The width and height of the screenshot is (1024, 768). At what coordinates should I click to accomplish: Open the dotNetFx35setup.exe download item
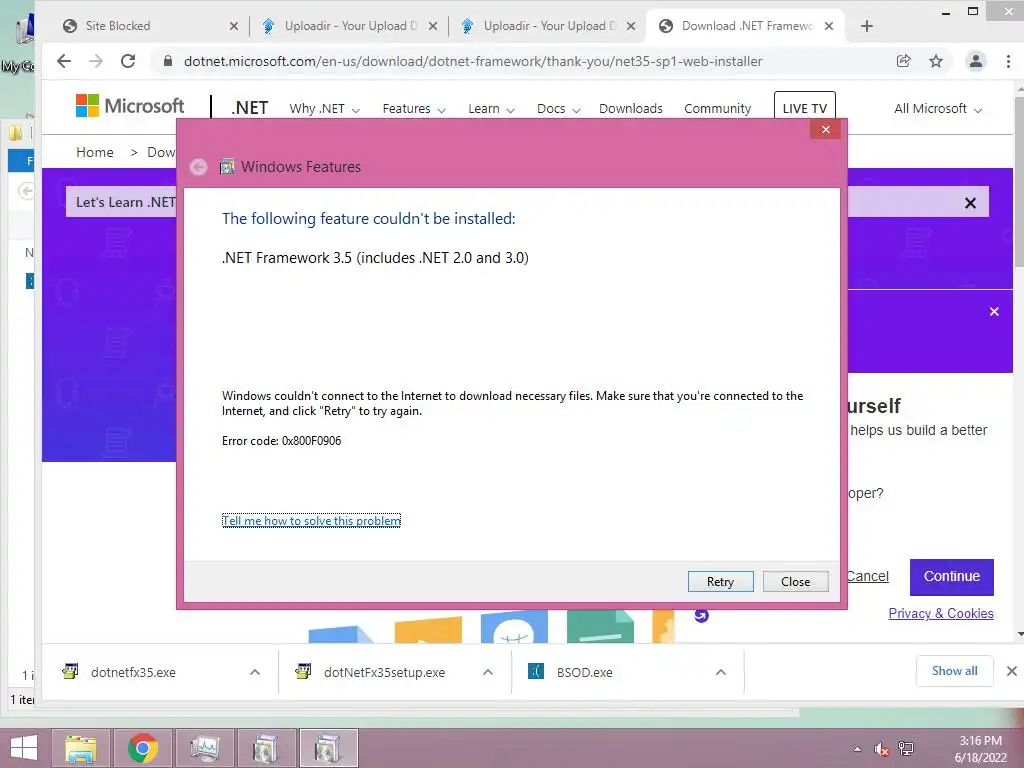394,672
